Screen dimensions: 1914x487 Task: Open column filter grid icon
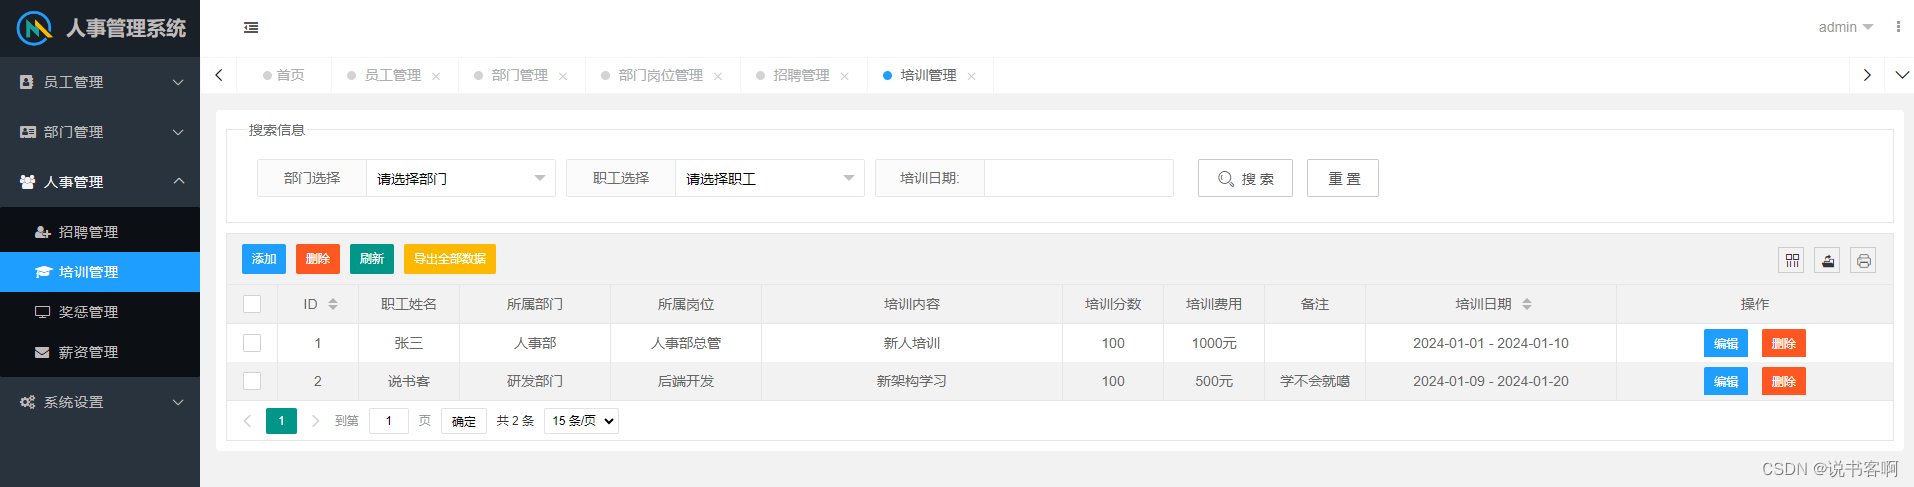tap(1792, 260)
